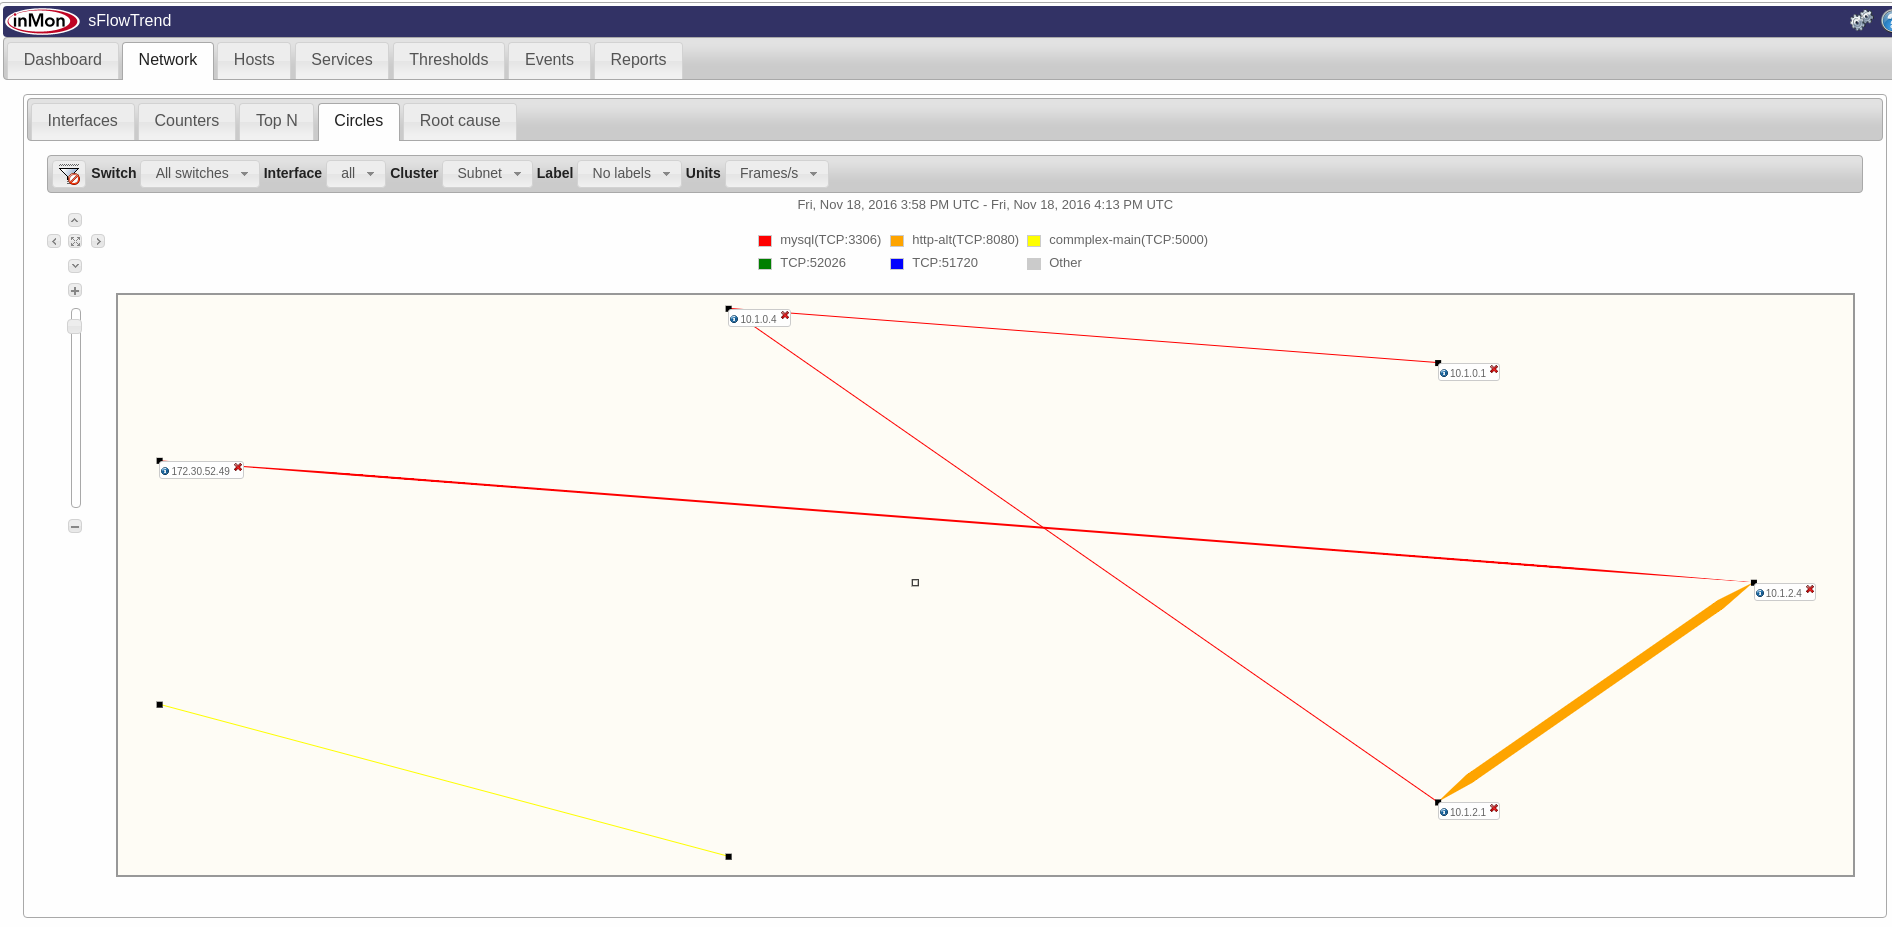Click the clear filter funnel icon
Image resolution: width=1892 pixels, height=927 pixels.
(69, 174)
